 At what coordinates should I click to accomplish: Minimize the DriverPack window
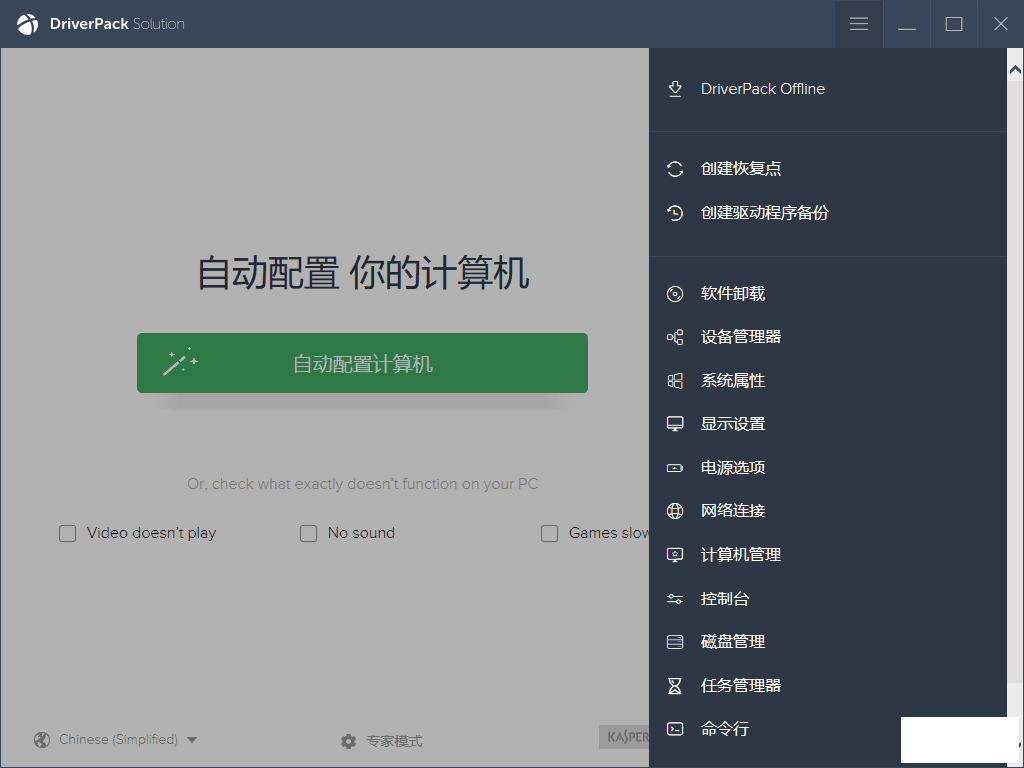[906, 24]
